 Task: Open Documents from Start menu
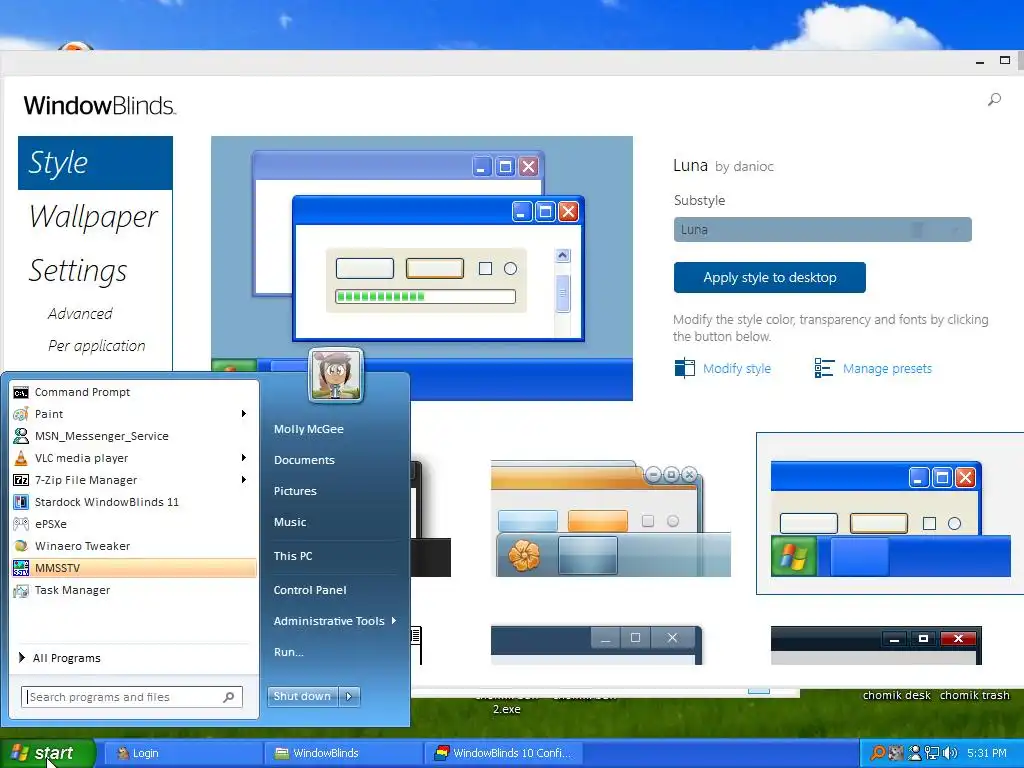pyautogui.click(x=304, y=460)
